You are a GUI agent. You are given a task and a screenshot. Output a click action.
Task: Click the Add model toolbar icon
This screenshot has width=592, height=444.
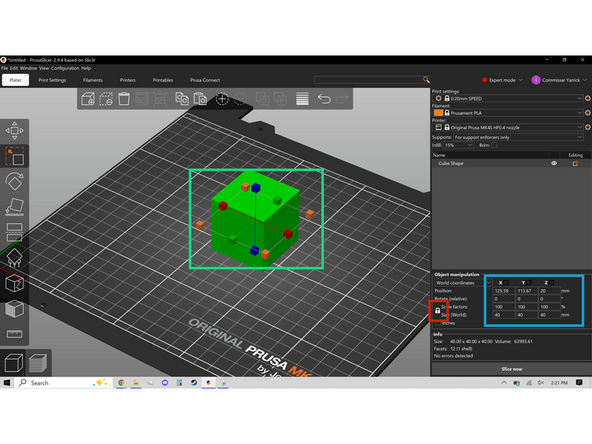click(88, 99)
